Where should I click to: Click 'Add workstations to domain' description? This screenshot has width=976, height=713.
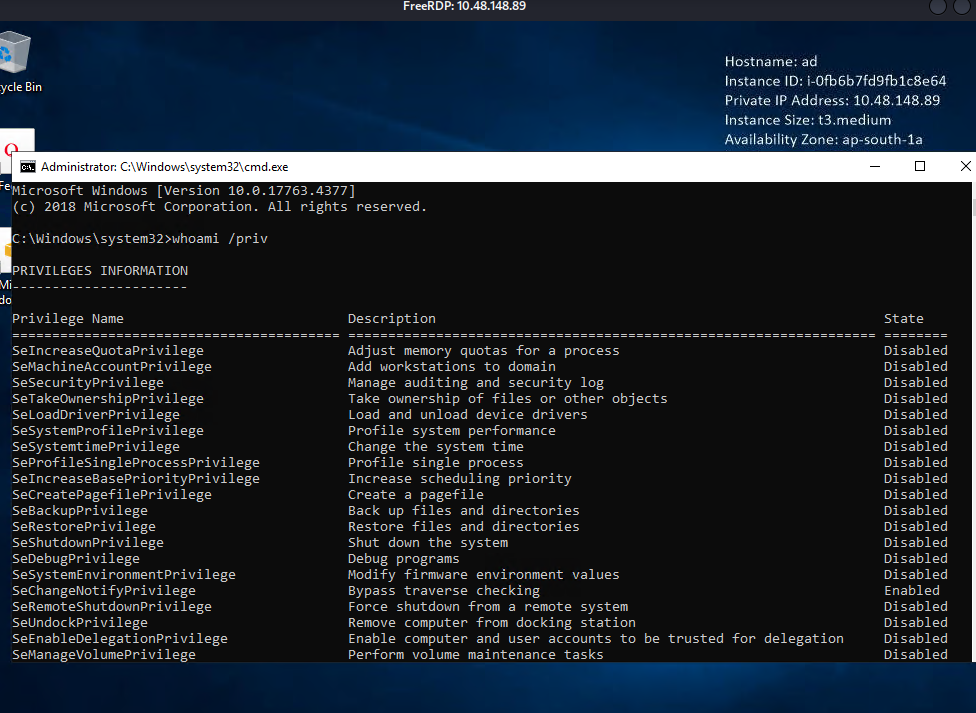(x=452, y=367)
